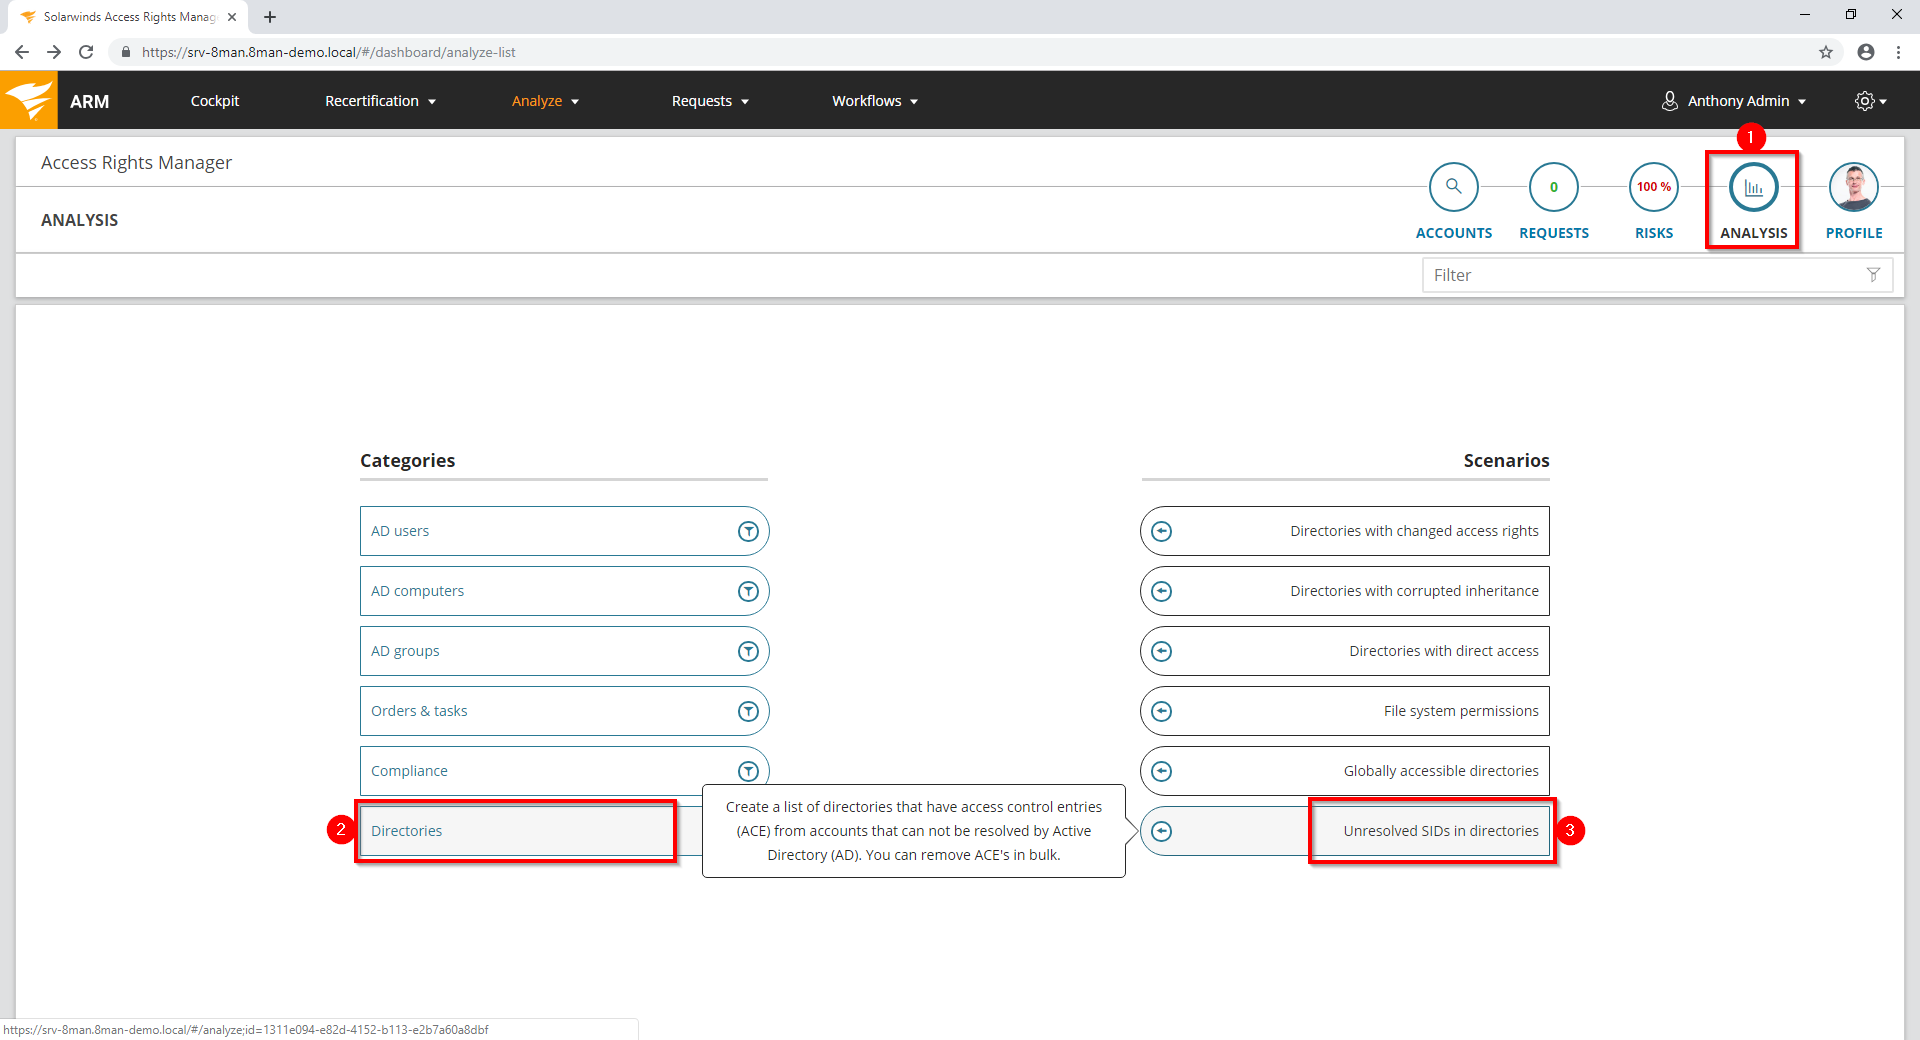This screenshot has height=1040, width=1920.
Task: Open the Directories with direct access scenario
Action: (1443, 651)
